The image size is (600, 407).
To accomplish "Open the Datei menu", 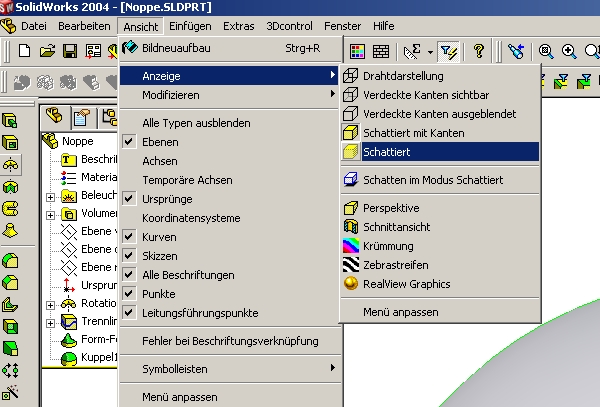I will [x=34, y=26].
